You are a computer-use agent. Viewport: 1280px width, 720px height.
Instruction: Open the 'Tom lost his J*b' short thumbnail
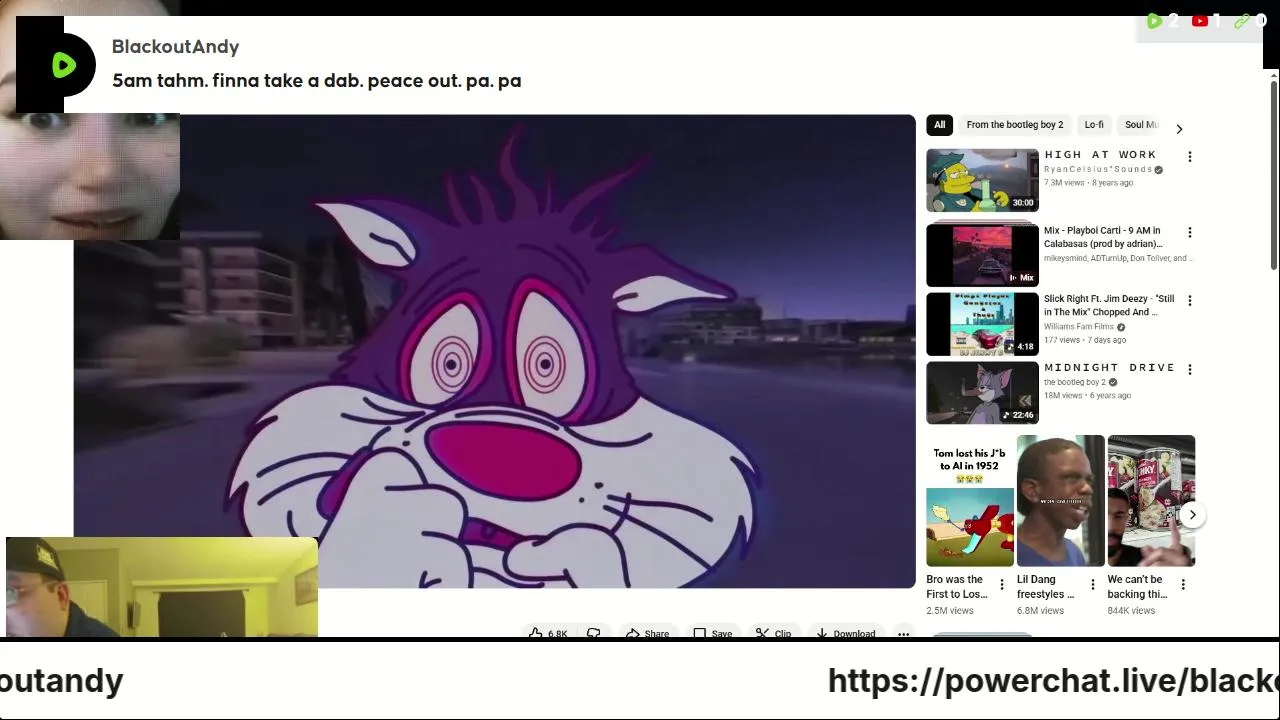click(969, 501)
